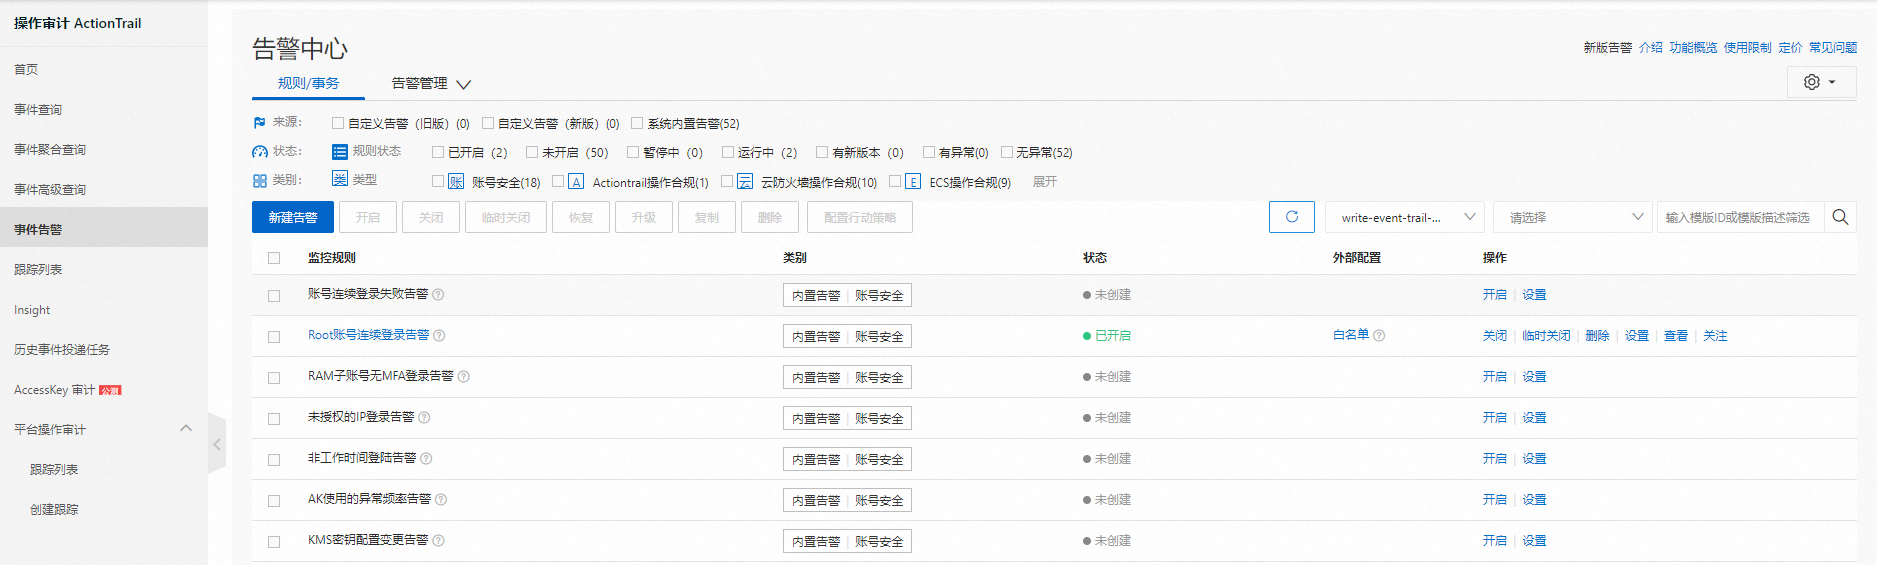Focus the template ID search input
1877x565 pixels.
tap(1741, 217)
